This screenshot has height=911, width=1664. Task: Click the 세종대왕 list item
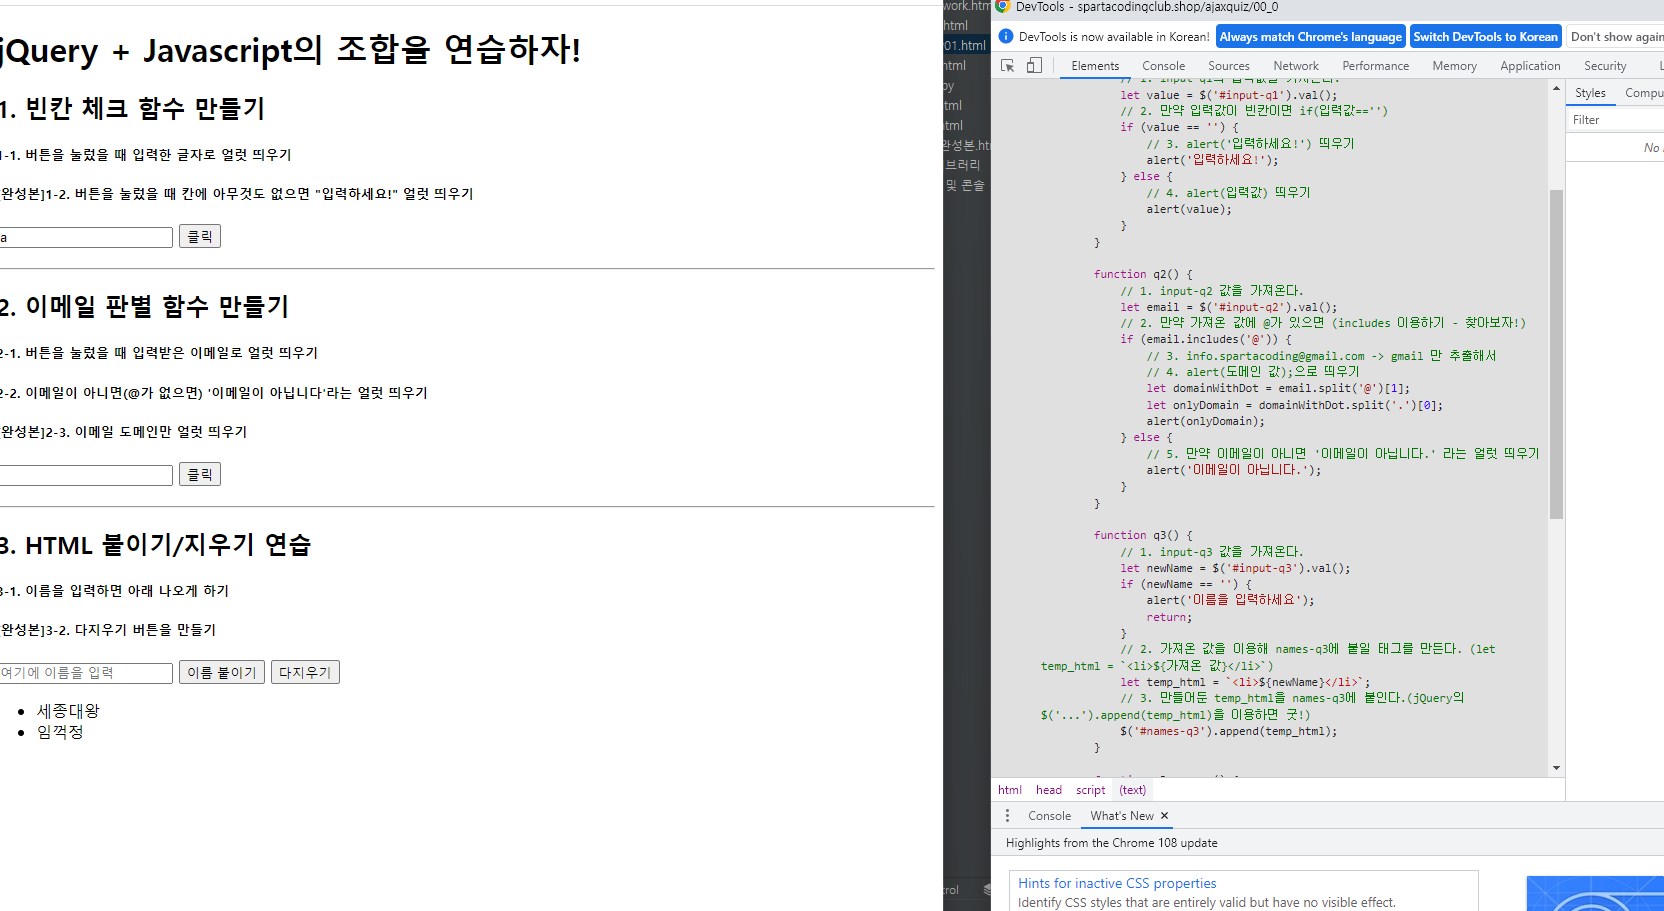click(68, 711)
